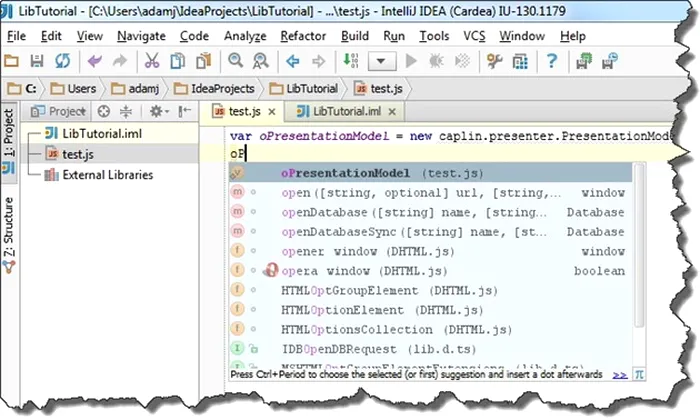This screenshot has height=420, width=700.
Task: Open Settings via wrench toolbar icon
Action: click(x=494, y=60)
